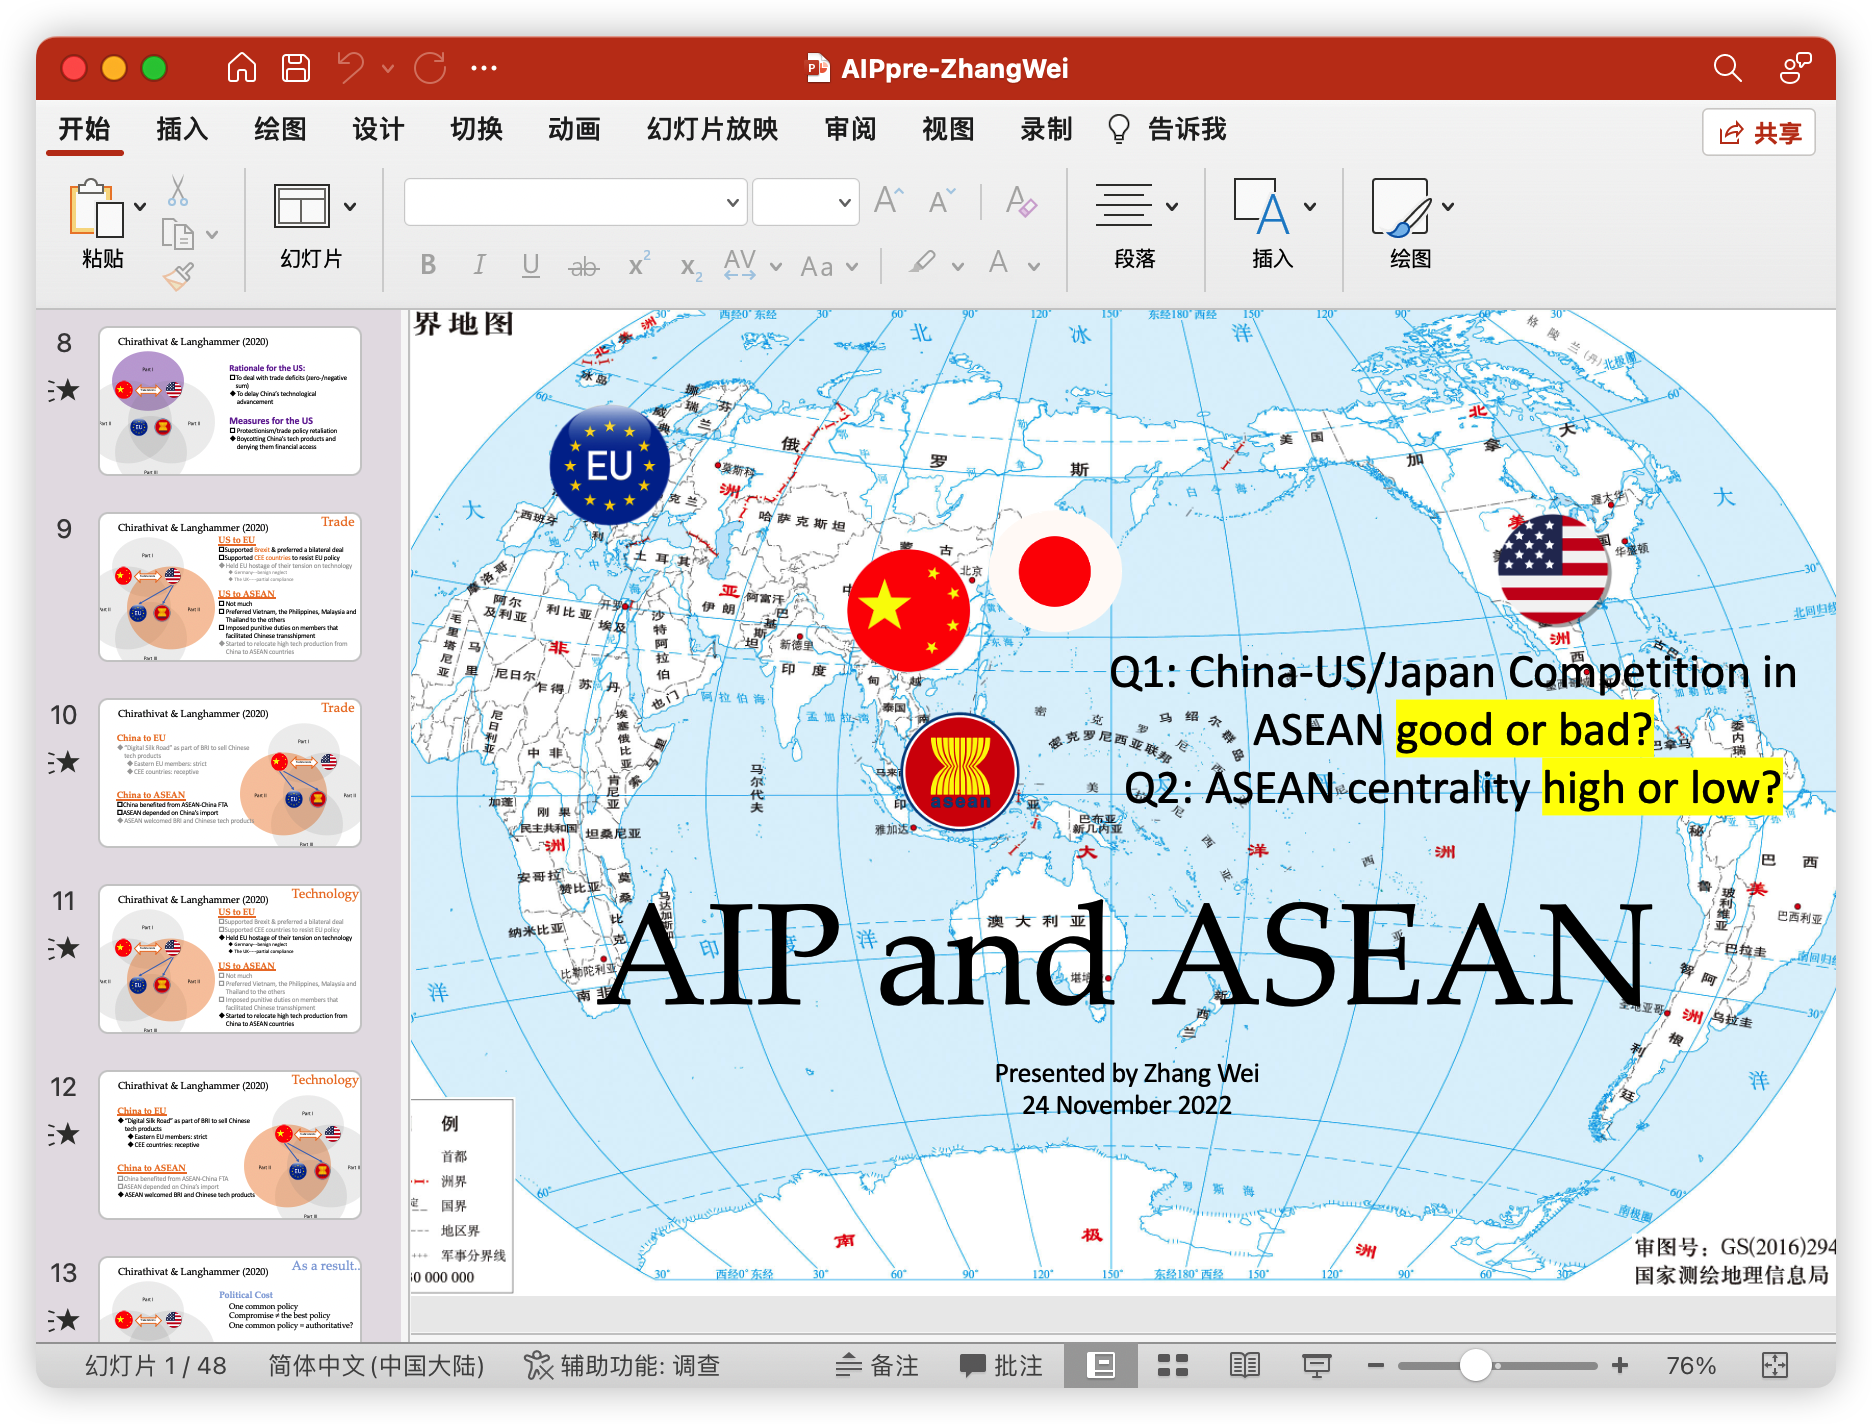Click the Copy icon
The height and width of the screenshot is (1424, 1872).
177,234
